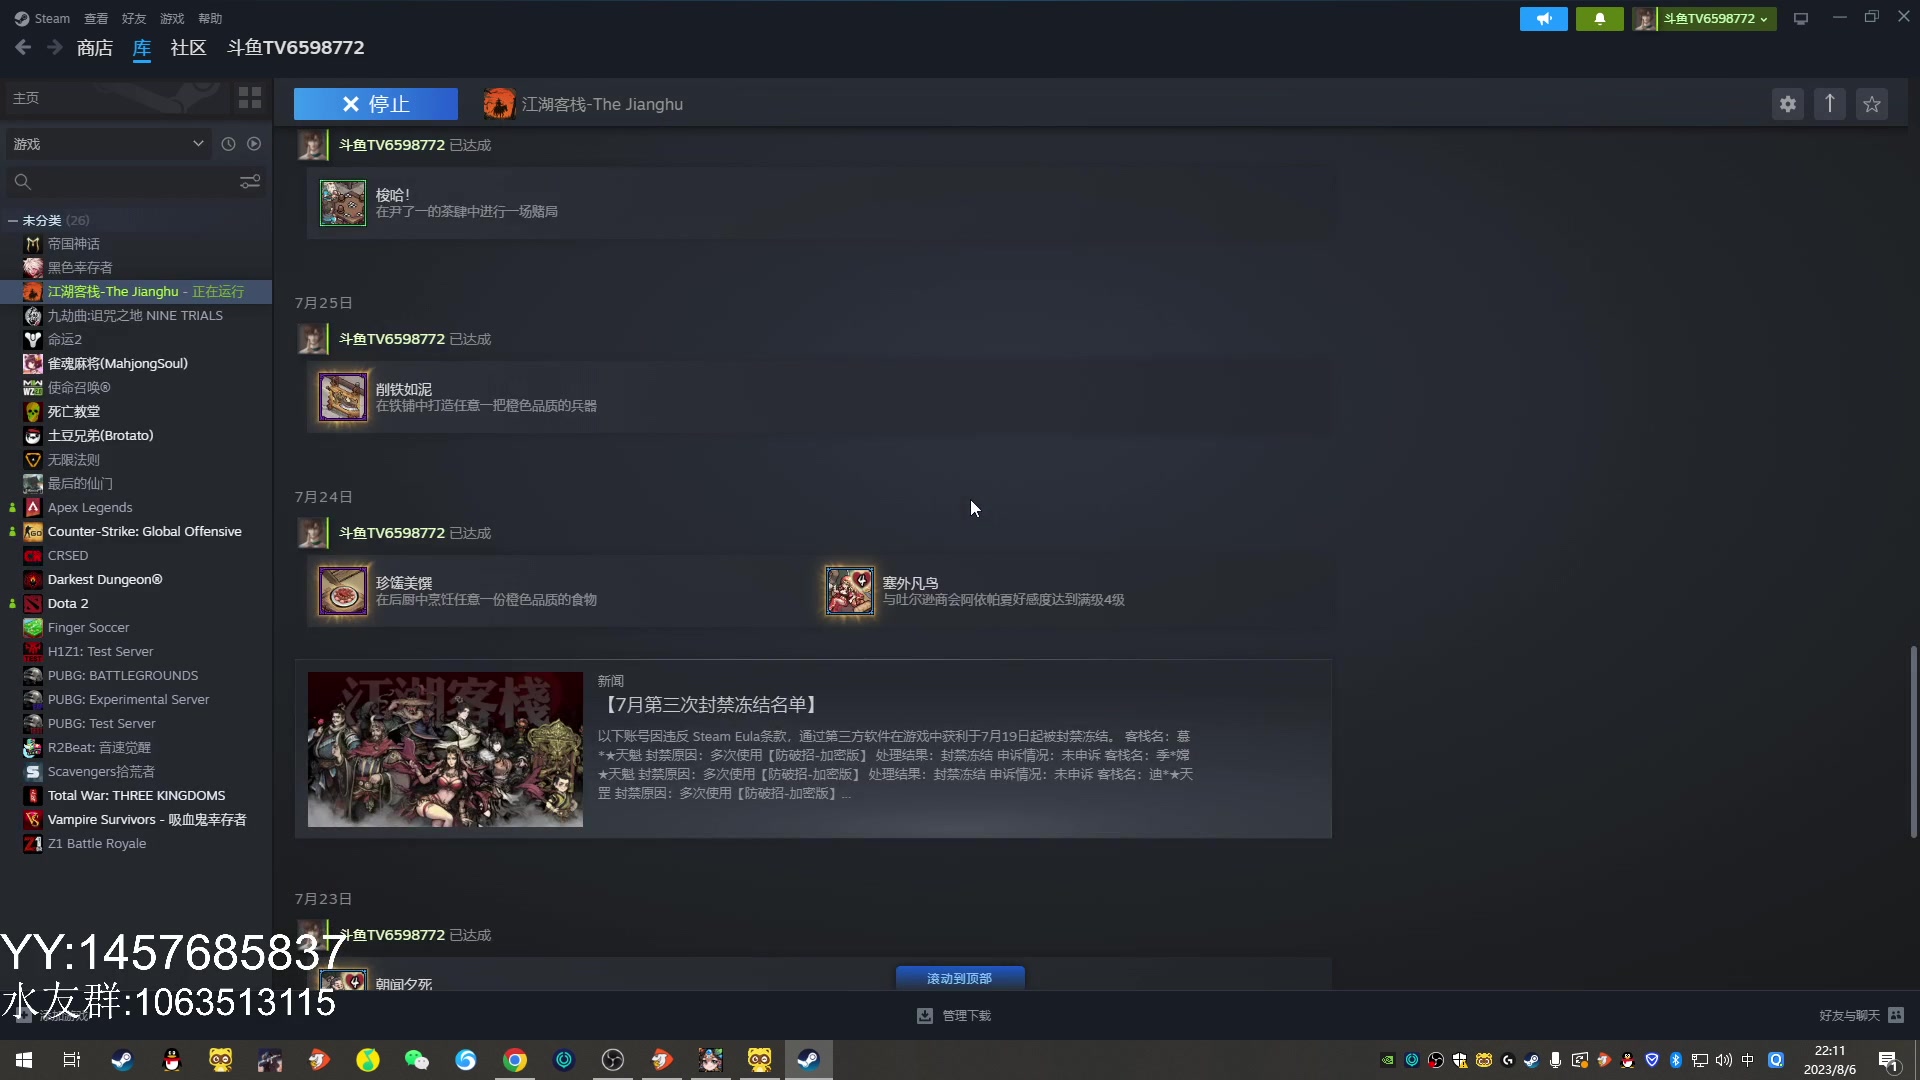Click 滚动到顶部 button
Screen dimensions: 1920x1080
click(x=960, y=978)
